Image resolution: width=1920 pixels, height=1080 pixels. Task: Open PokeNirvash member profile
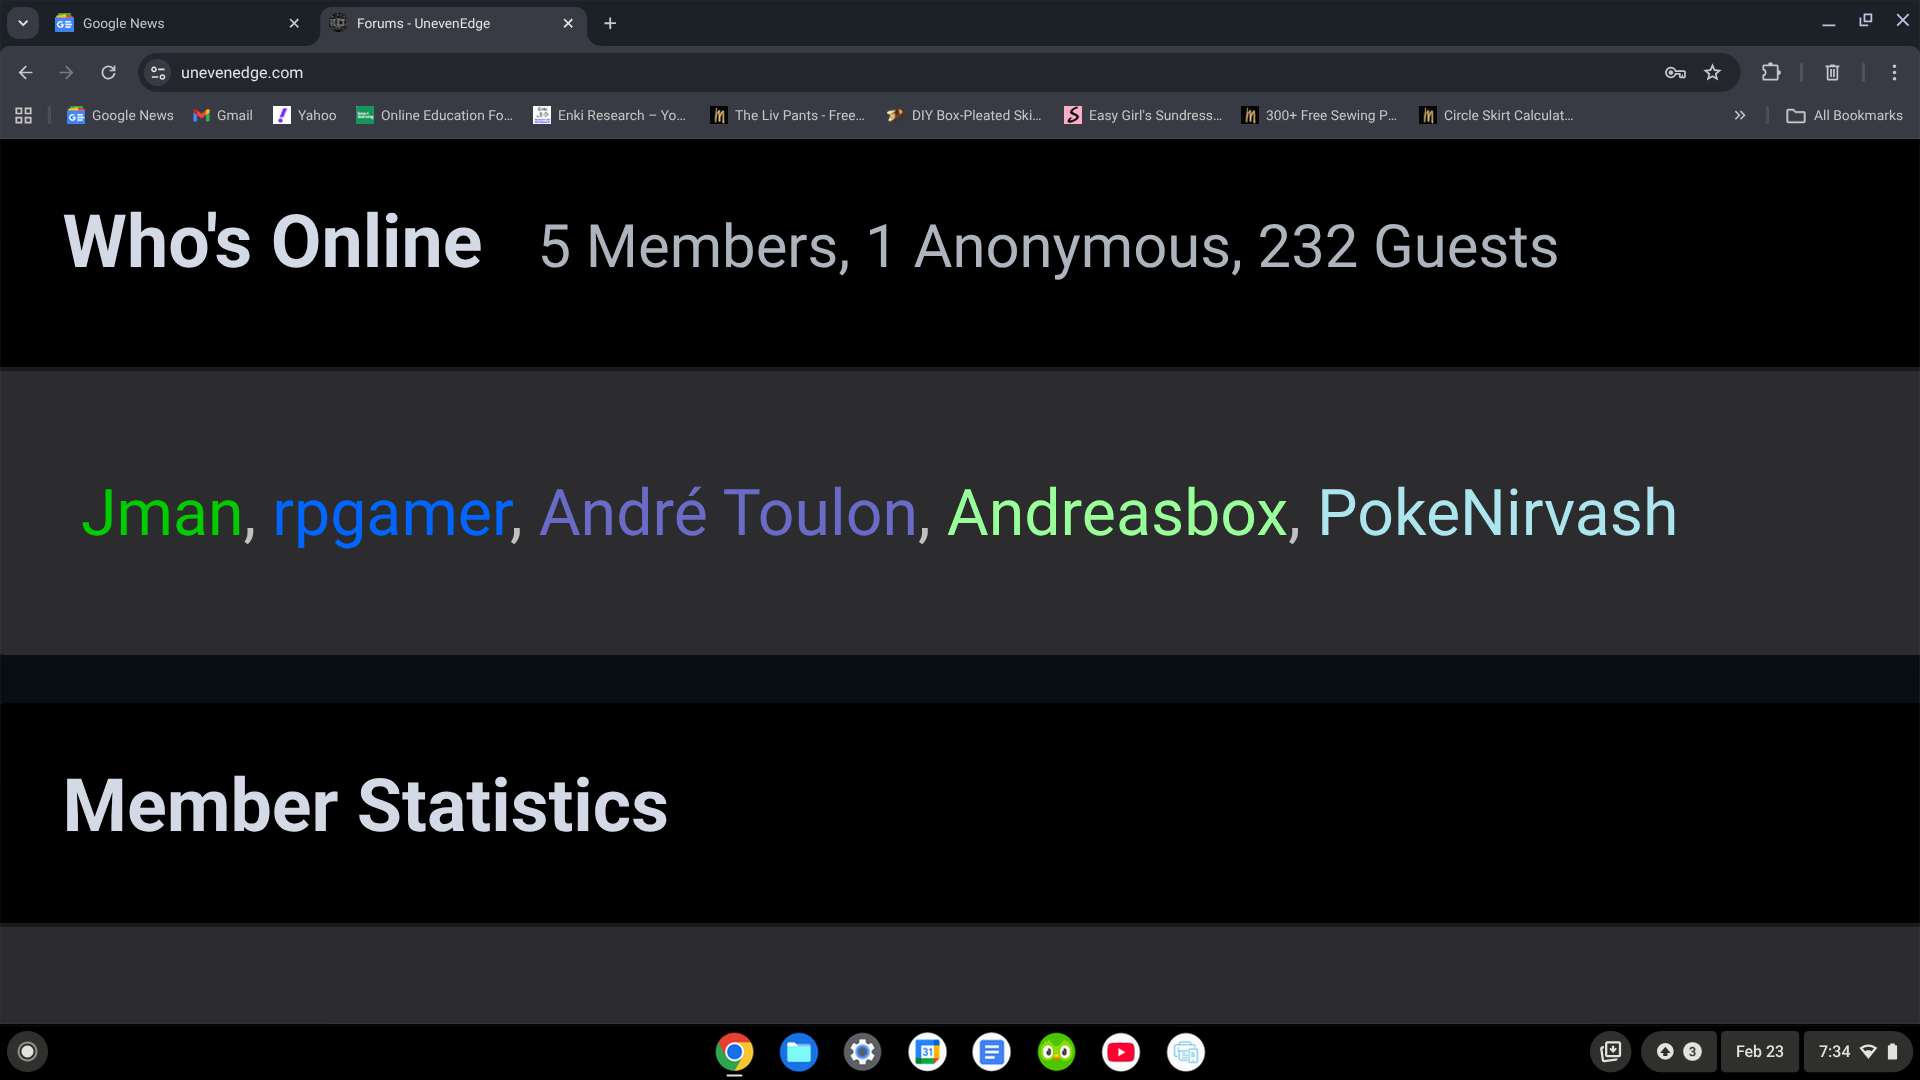point(1497,513)
